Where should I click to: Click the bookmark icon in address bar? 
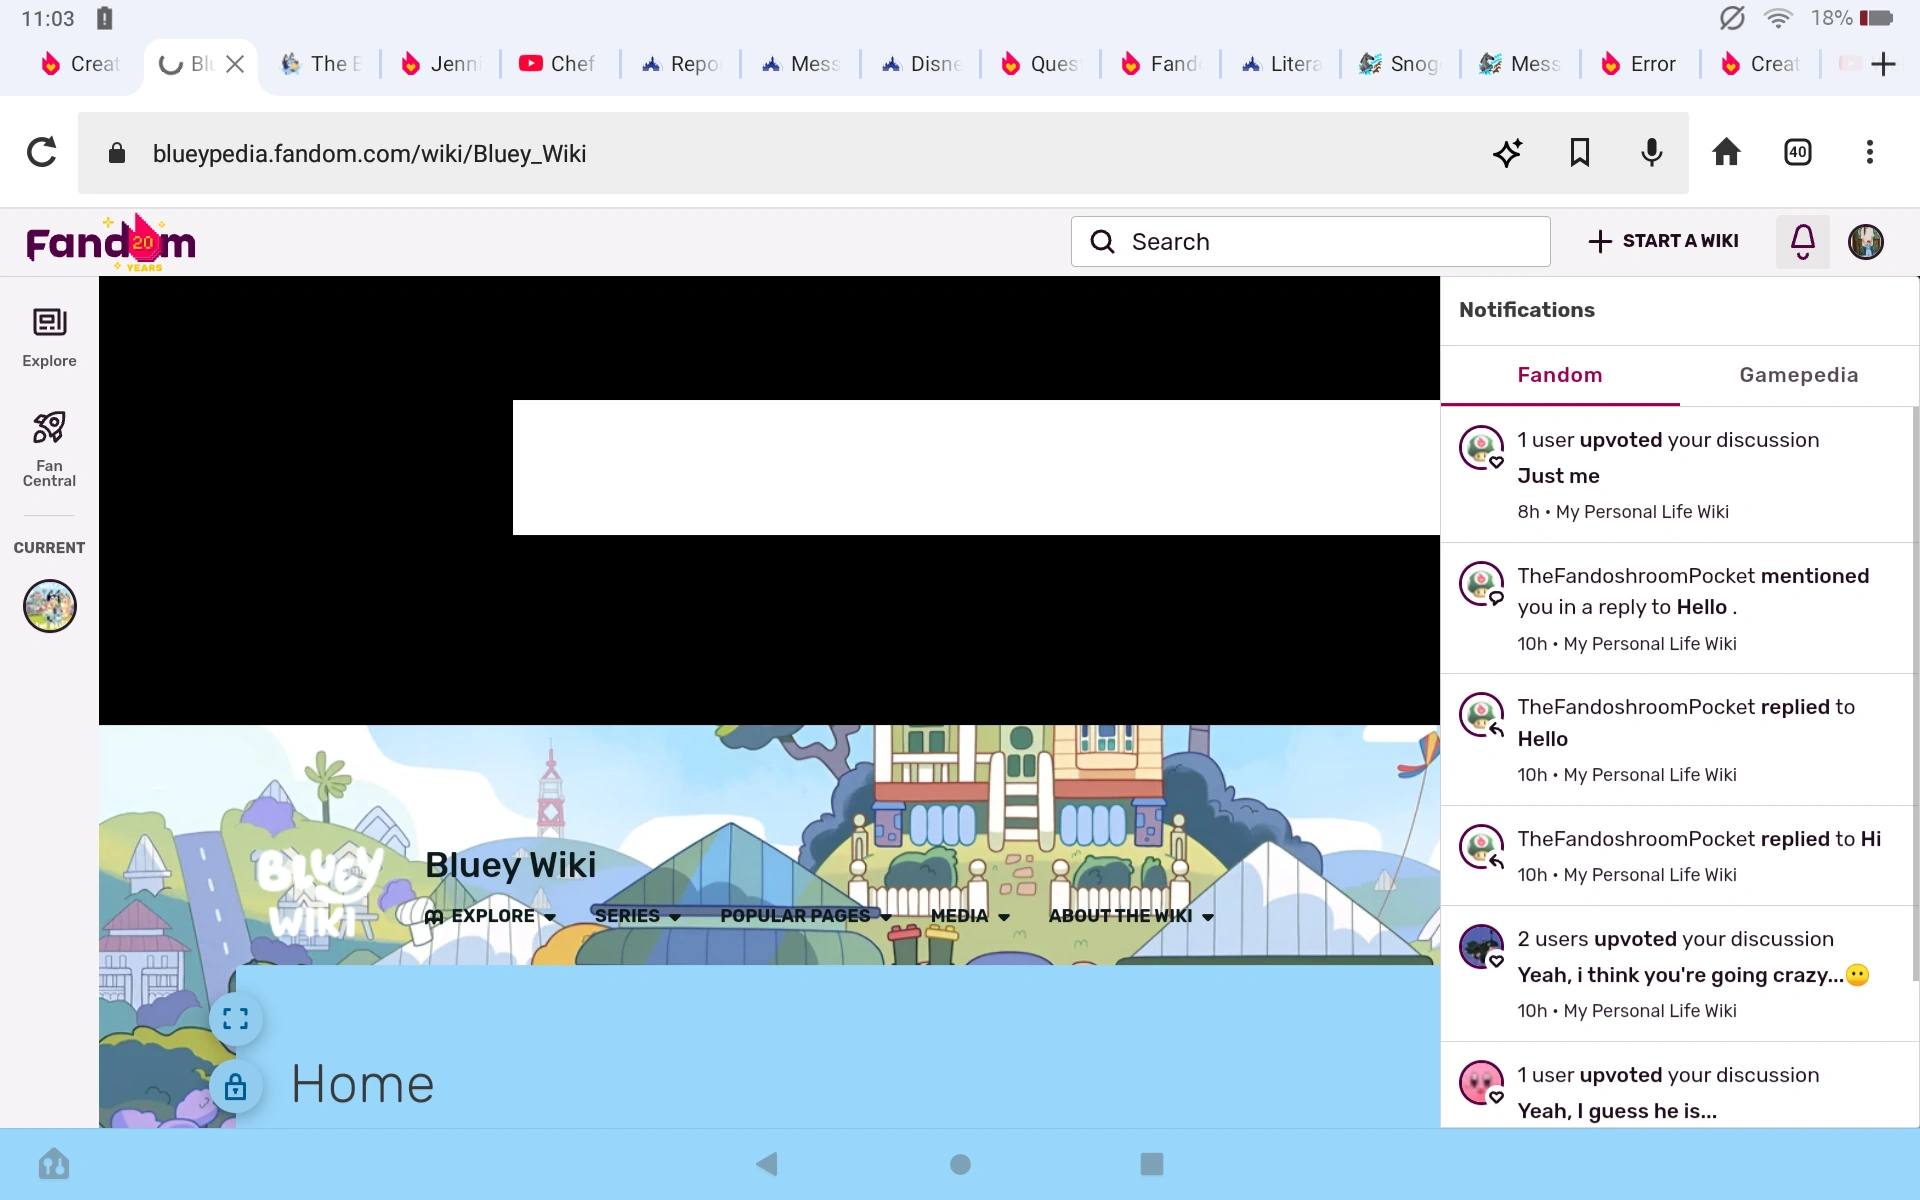click(1579, 152)
